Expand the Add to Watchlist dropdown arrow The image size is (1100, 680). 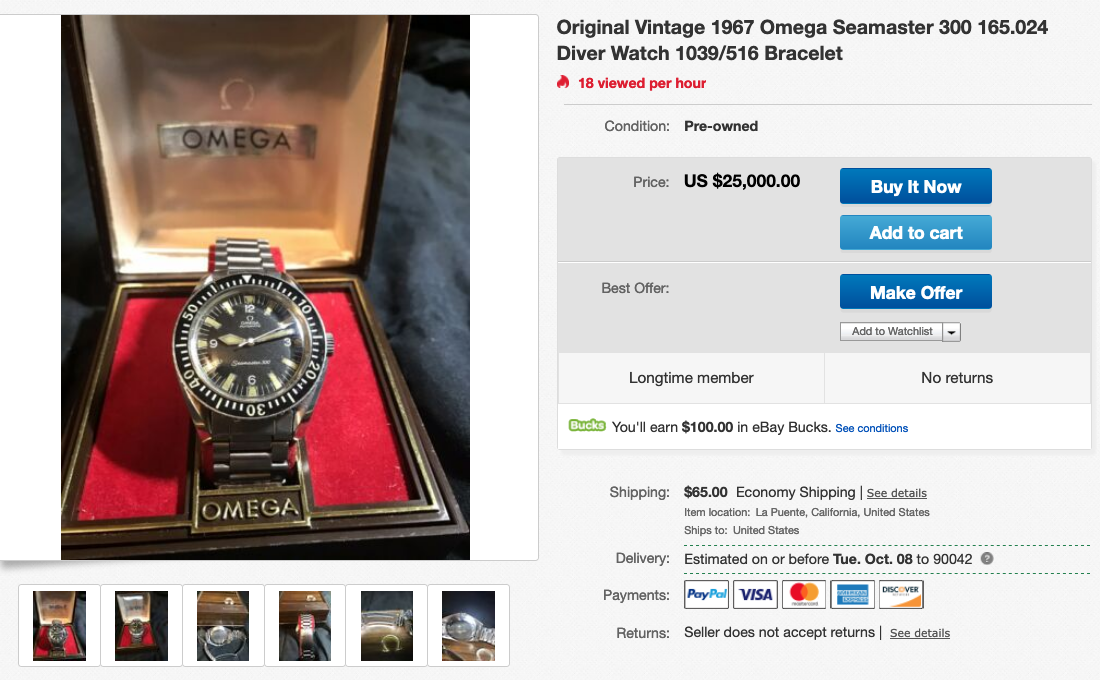click(951, 332)
